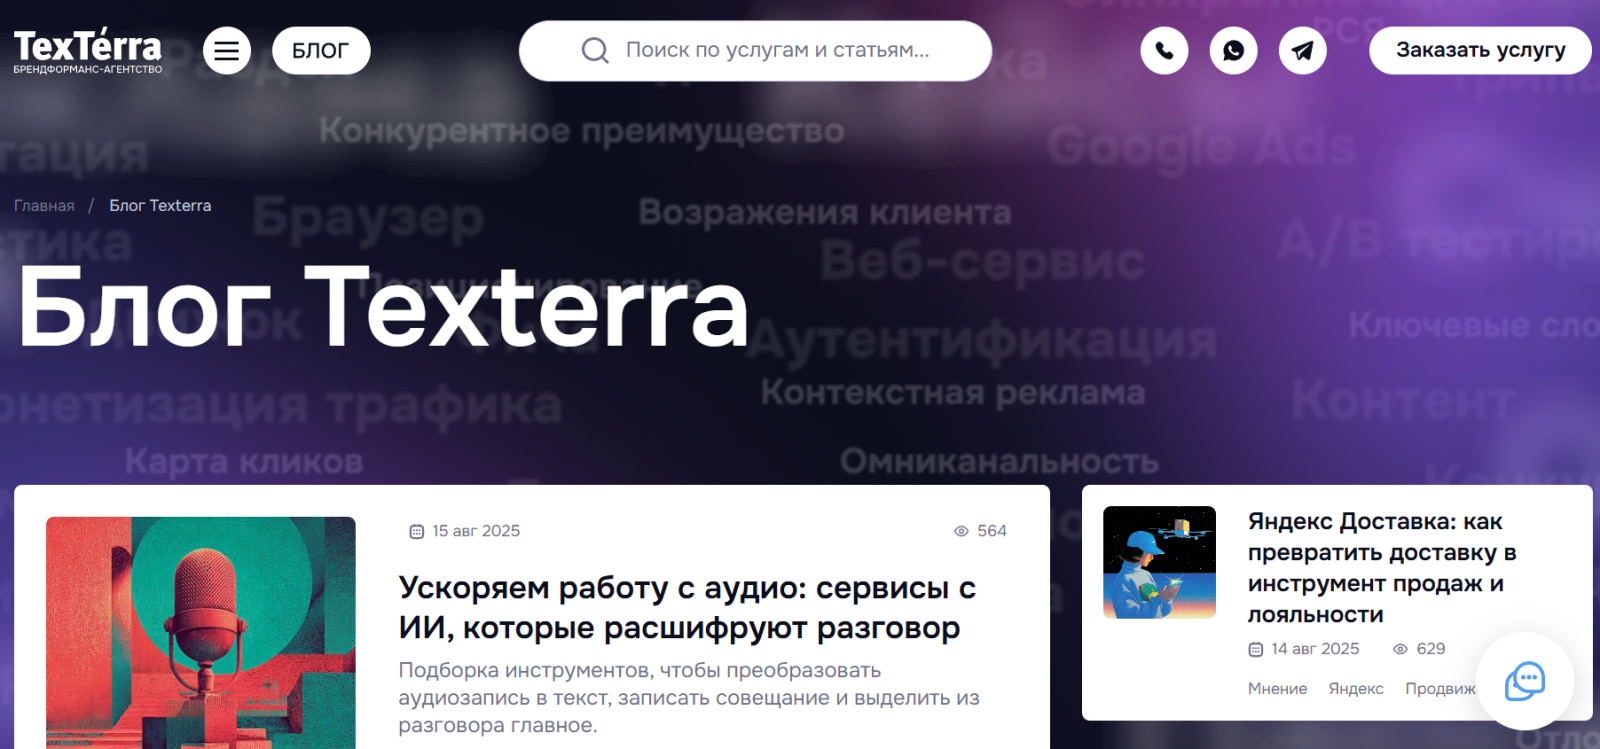Focus the search field Поиск по услугам
Viewport: 1600px width, 749px height.
(755, 51)
